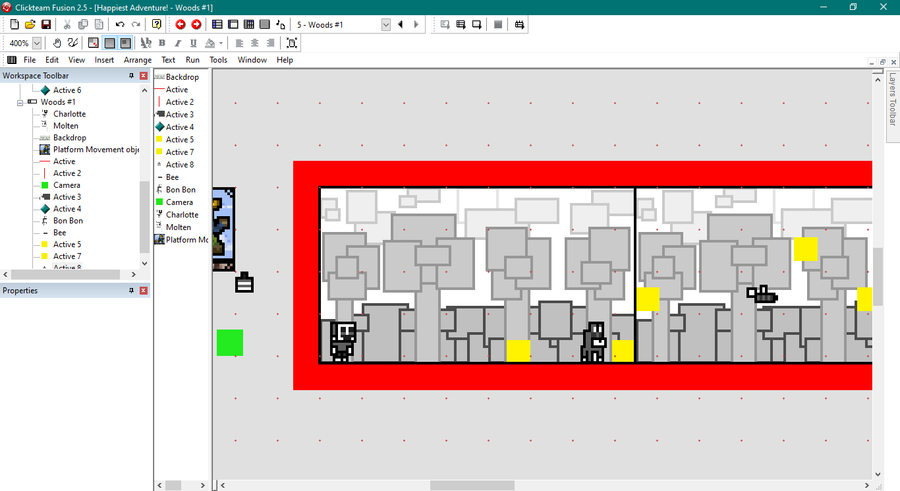This screenshot has height=491, width=900.
Task: Open the Insert menu
Action: point(104,60)
